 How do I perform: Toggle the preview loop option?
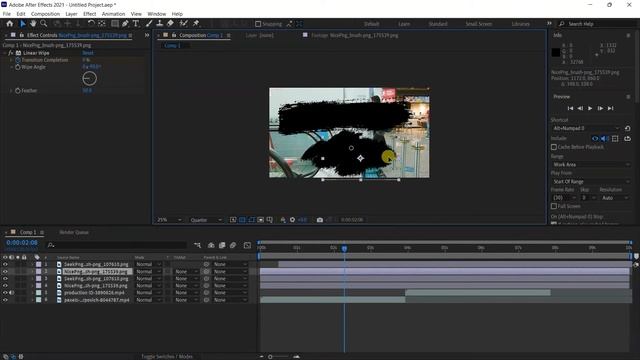(627, 139)
